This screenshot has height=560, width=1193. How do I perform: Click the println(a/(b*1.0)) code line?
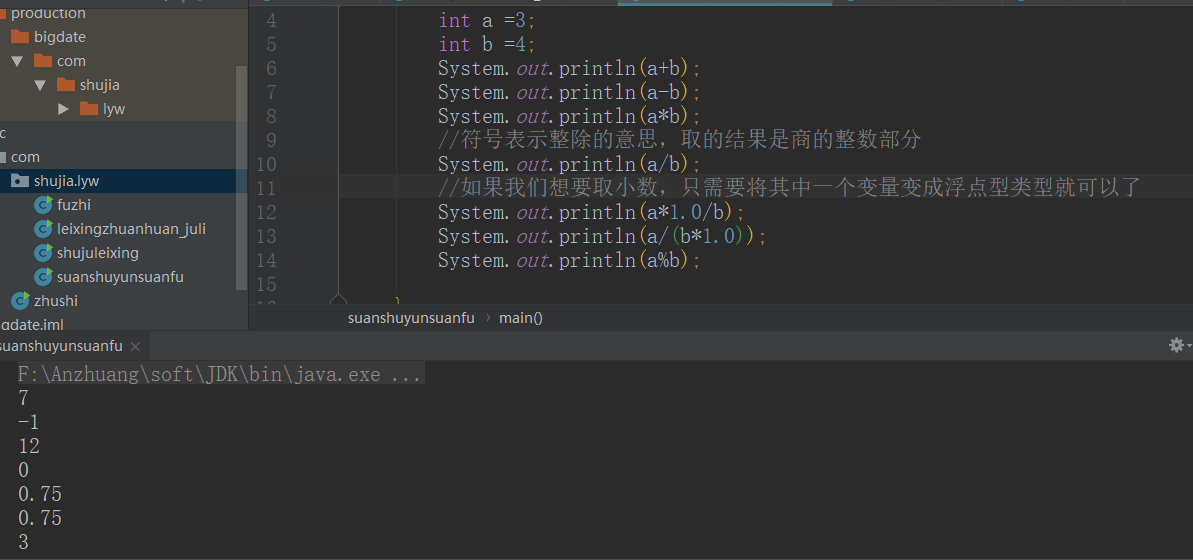(602, 236)
